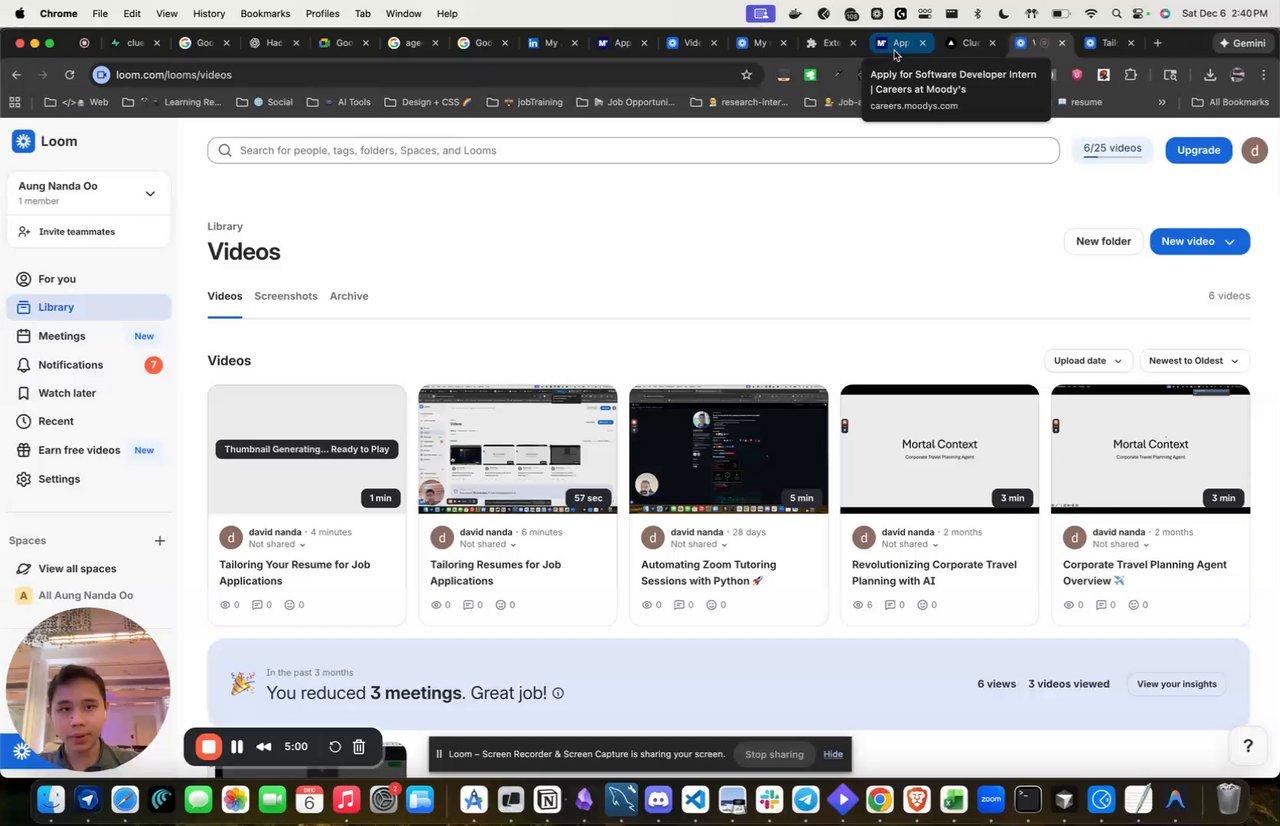Screen dimensions: 1280x826
Task: Open Visual Studio Code from the Dock
Action: point(695,799)
